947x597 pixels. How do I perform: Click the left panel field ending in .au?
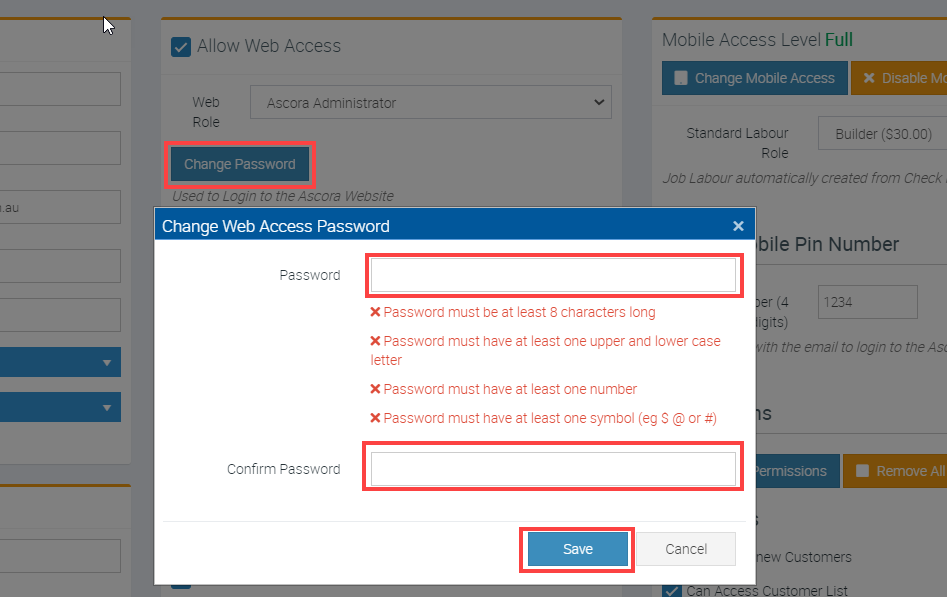coord(60,208)
